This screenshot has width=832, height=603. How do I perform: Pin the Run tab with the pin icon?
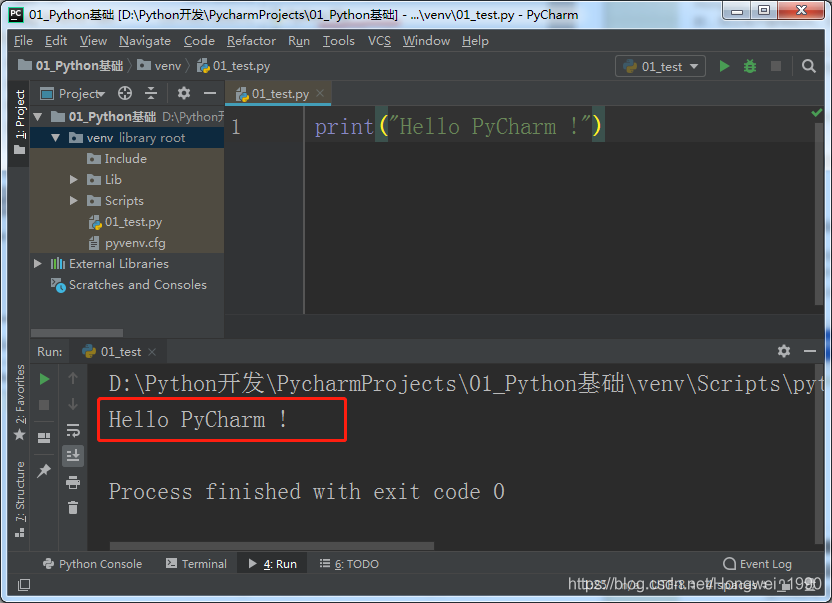coord(44,470)
